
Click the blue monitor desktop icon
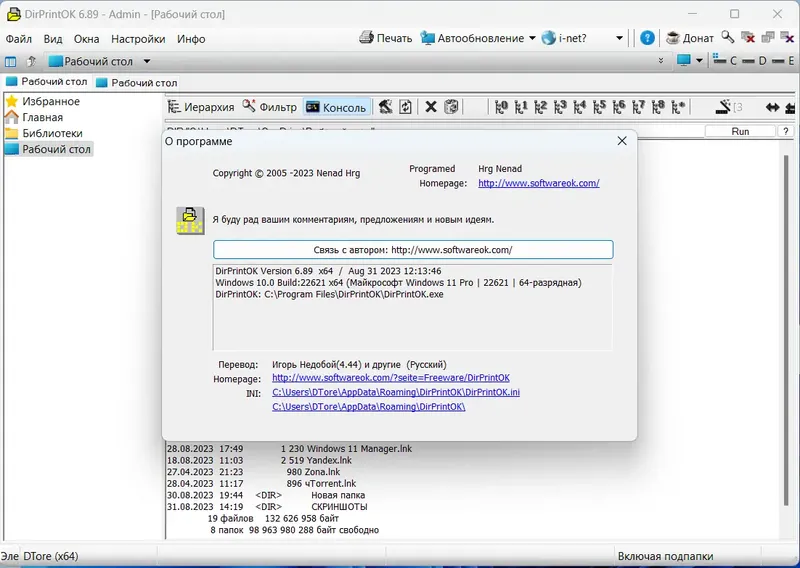(x=683, y=61)
